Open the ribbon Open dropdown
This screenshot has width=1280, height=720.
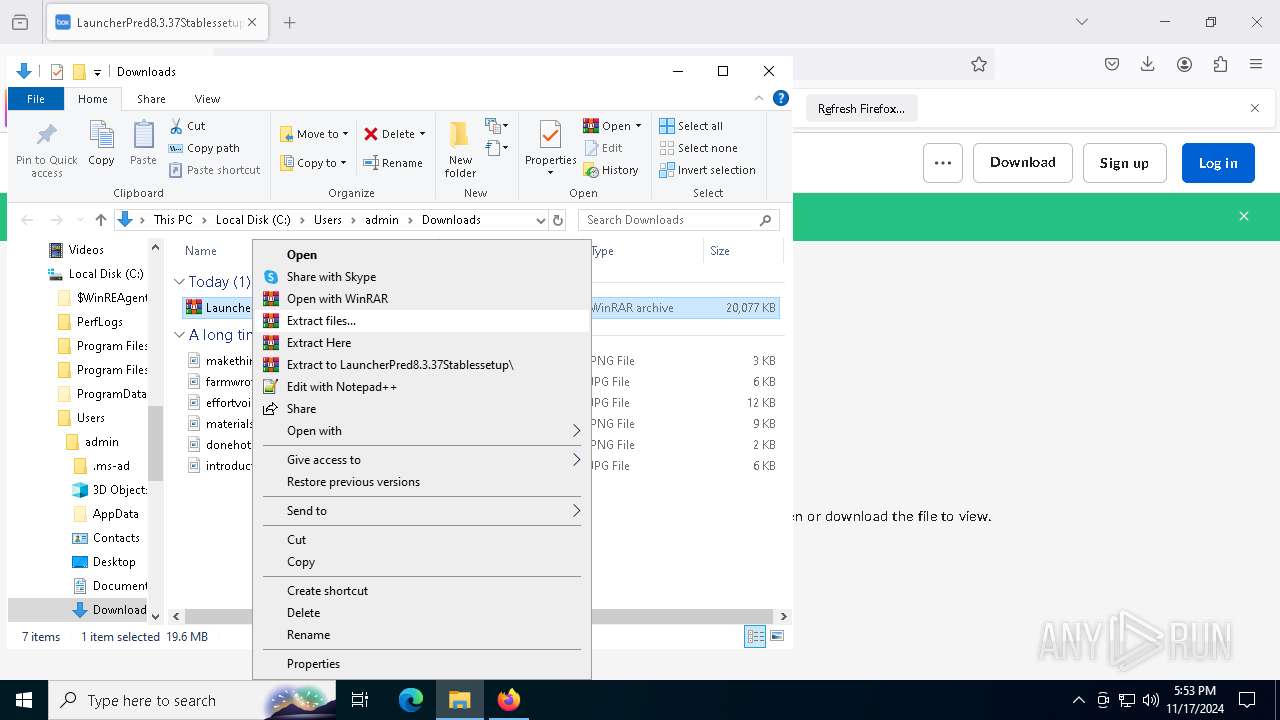[x=613, y=126]
